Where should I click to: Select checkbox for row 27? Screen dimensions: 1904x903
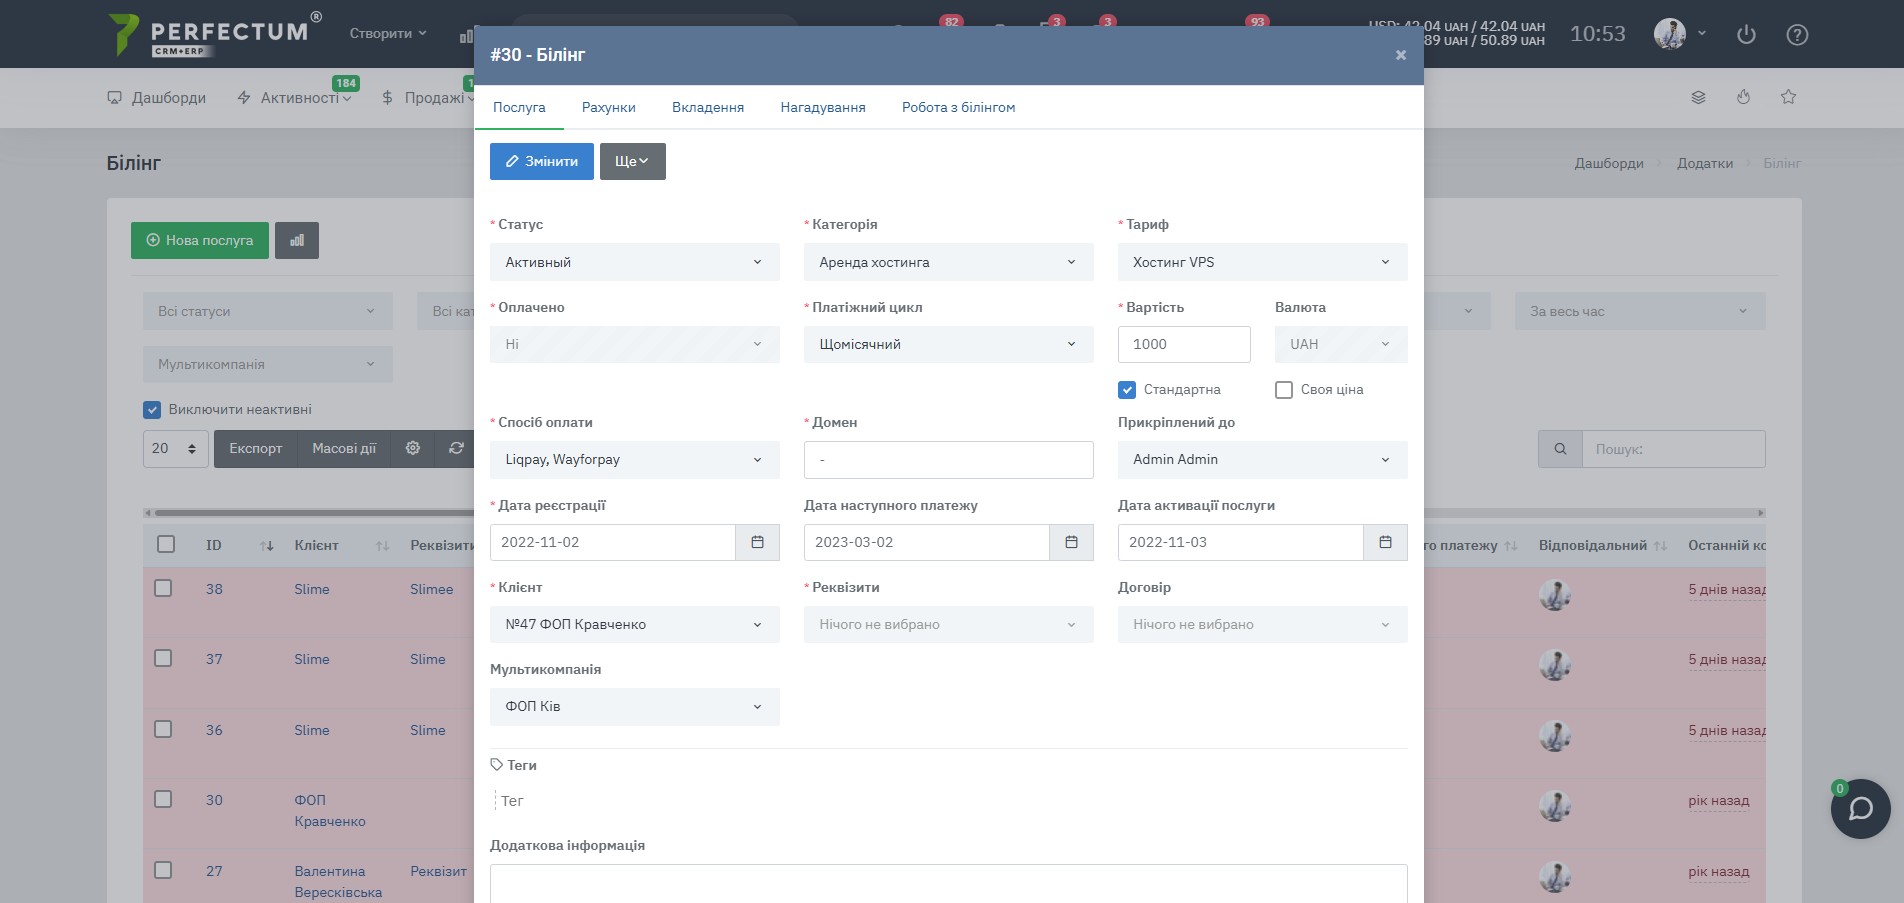[163, 870]
